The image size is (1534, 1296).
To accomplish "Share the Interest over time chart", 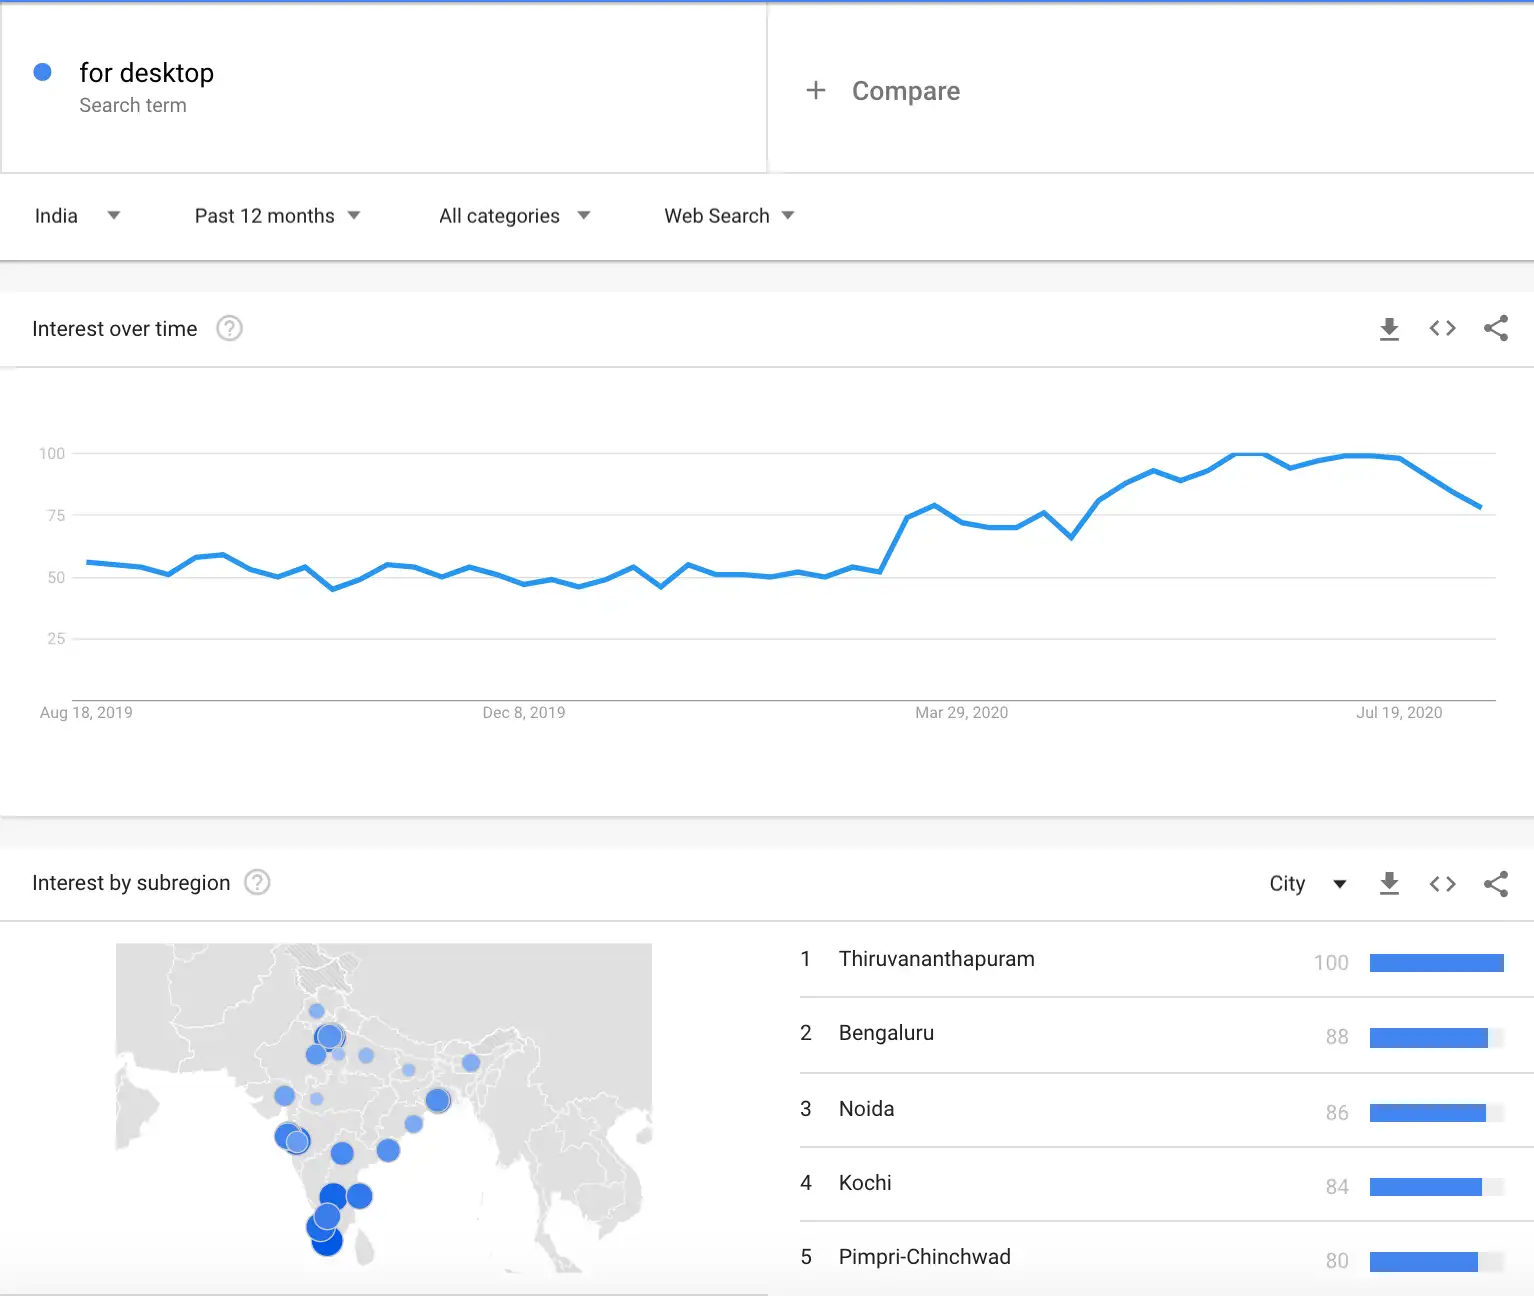I will pyautogui.click(x=1496, y=328).
